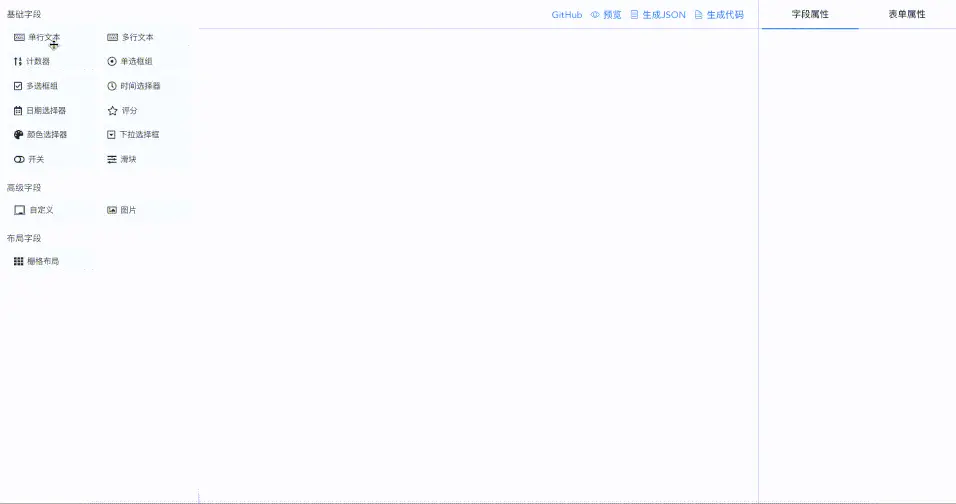This screenshot has width=956, height=504.
Task: Click the 生成JSON button
Action: [658, 15]
